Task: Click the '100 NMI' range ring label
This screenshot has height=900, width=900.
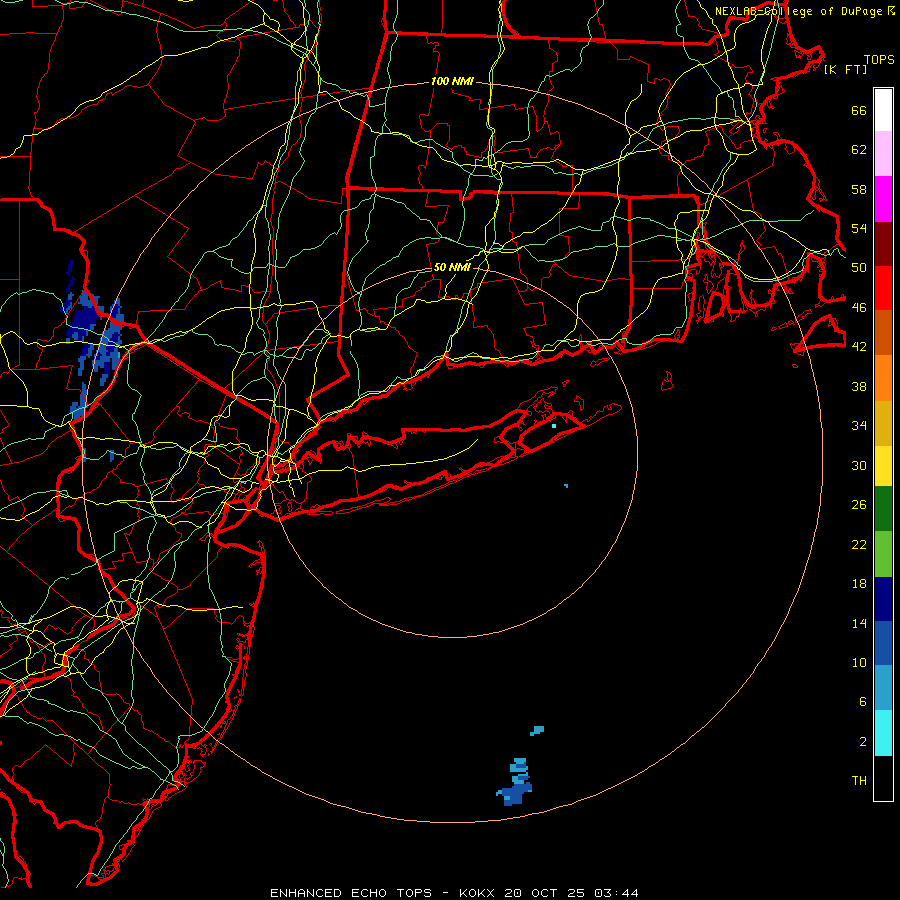Action: point(452,82)
